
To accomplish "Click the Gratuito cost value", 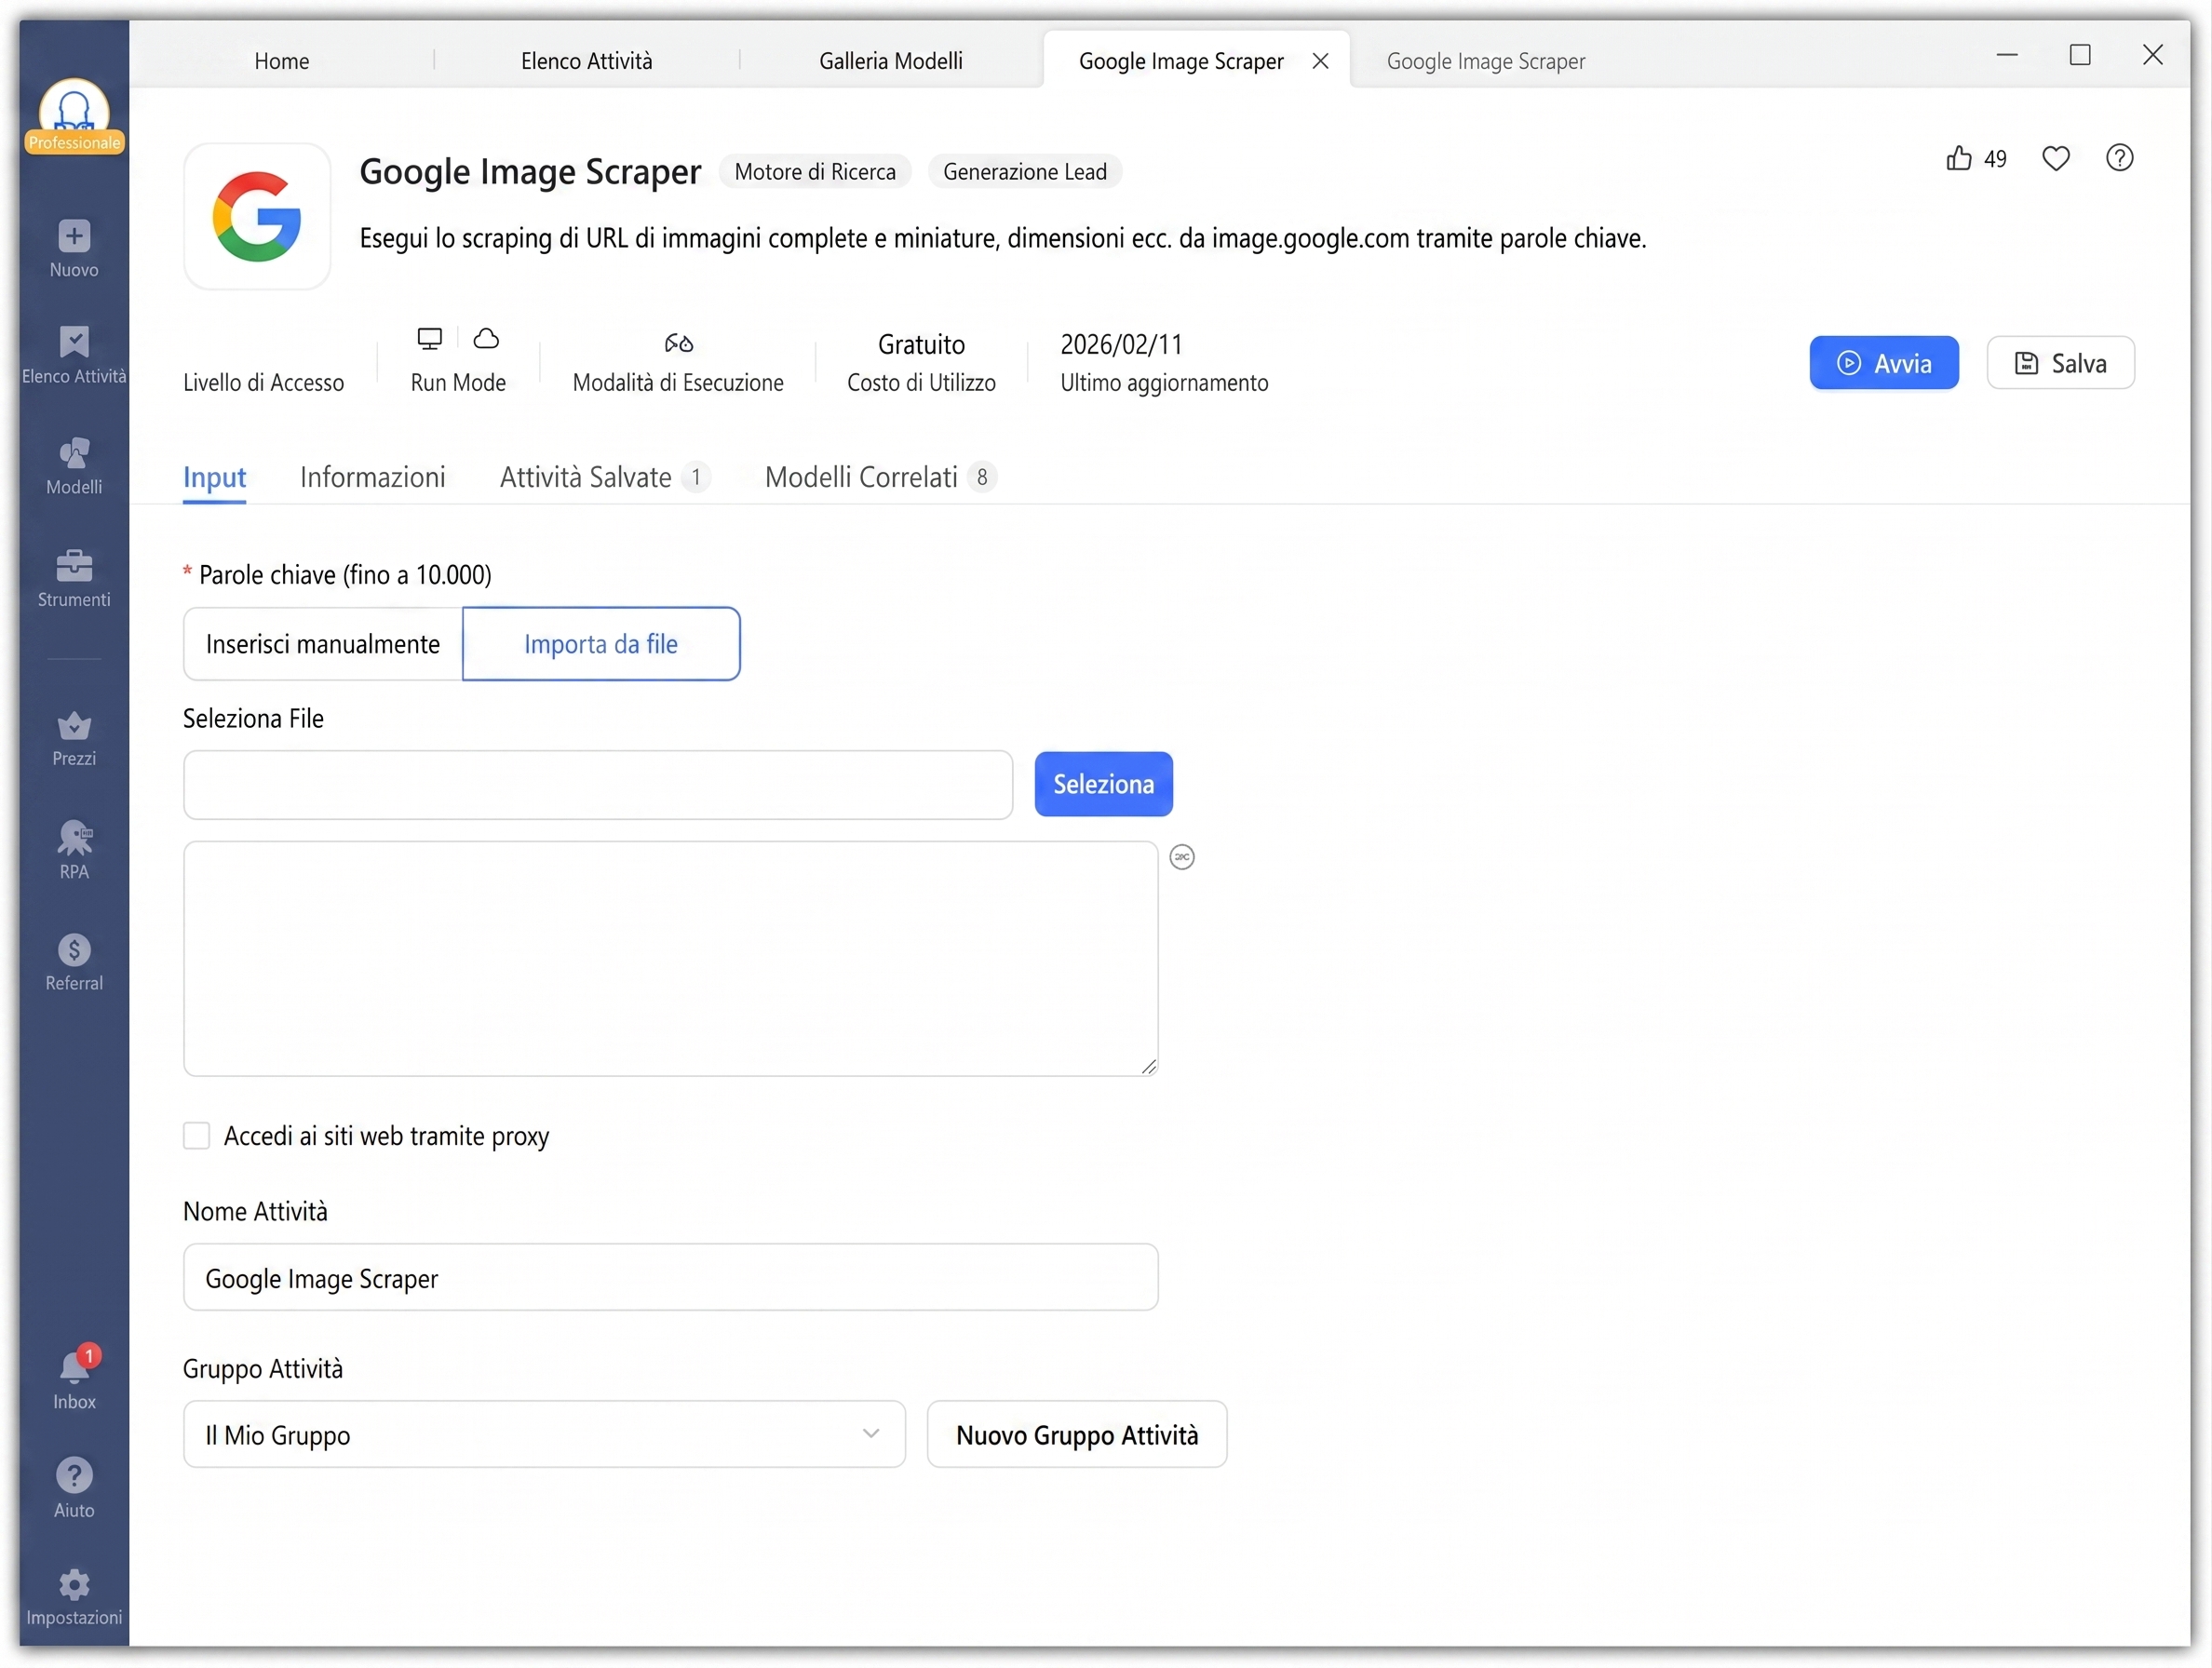I will tap(922, 345).
